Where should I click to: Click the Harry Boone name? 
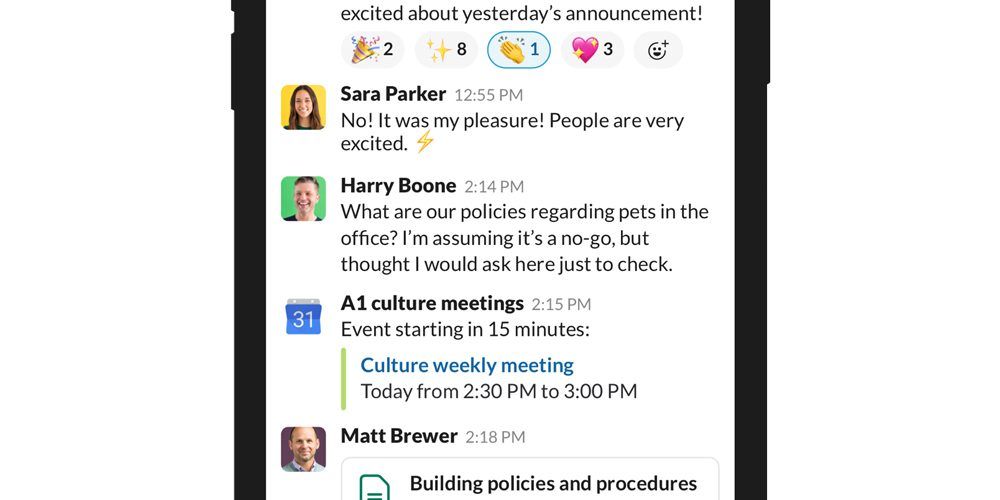(x=399, y=186)
